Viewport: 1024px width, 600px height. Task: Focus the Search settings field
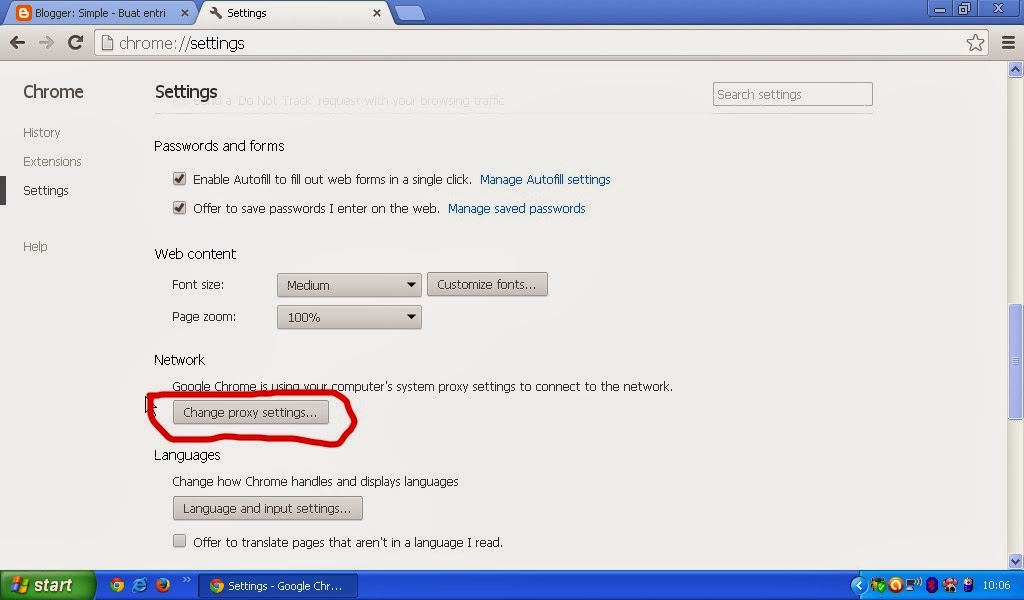[793, 94]
